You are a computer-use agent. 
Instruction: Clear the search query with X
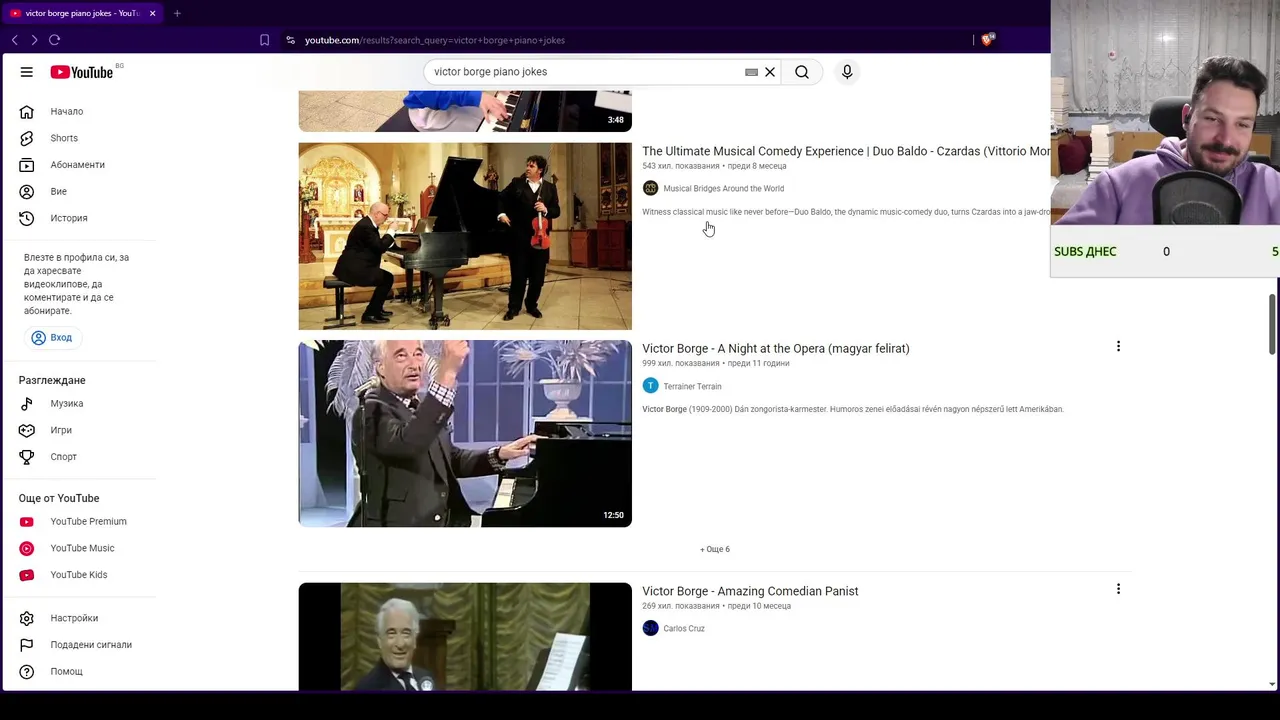pyautogui.click(x=770, y=72)
